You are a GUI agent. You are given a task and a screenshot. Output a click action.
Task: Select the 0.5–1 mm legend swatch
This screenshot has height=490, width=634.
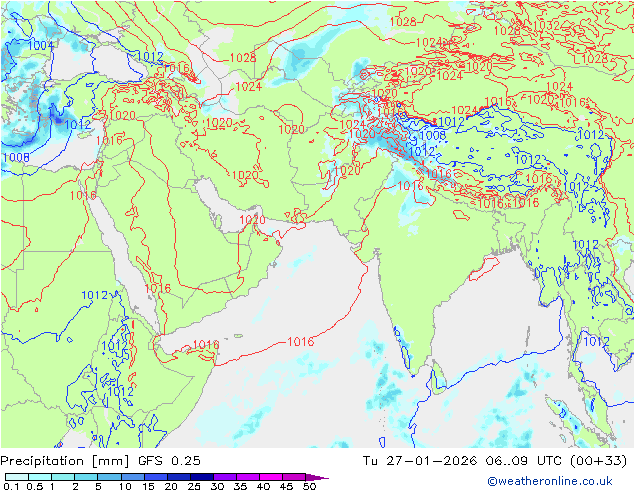40,477
